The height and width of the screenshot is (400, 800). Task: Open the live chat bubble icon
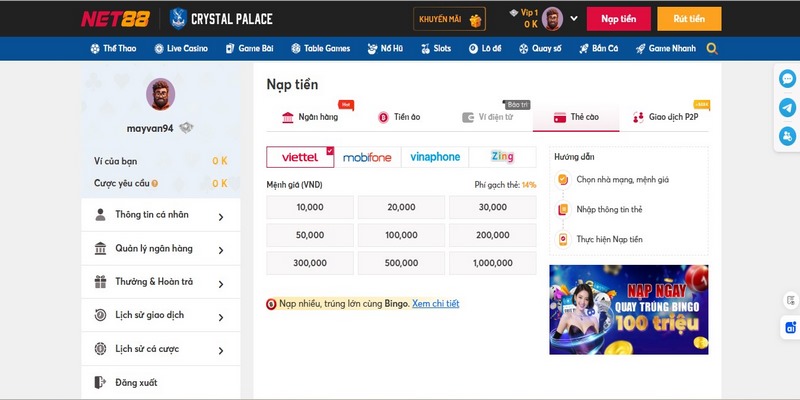click(787, 79)
